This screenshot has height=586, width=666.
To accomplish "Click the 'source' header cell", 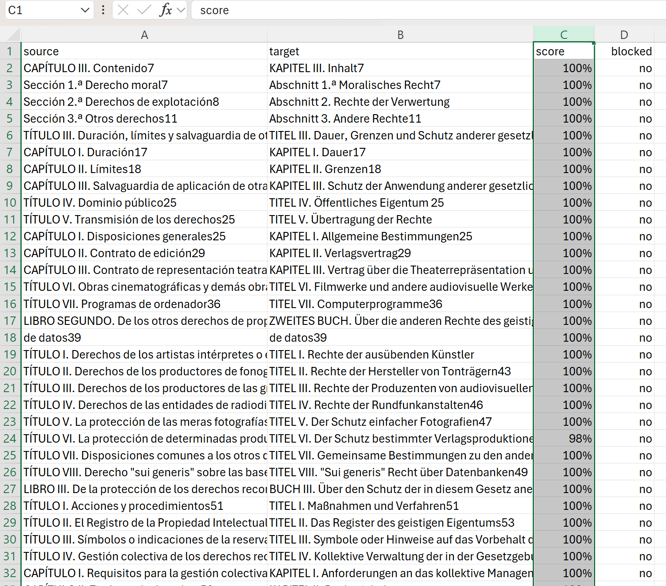I will tap(144, 51).
